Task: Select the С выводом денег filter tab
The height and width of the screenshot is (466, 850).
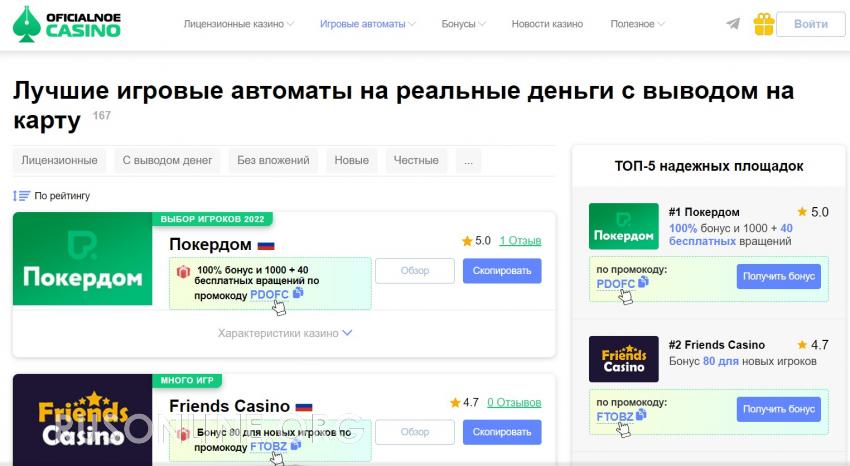Action: click(x=167, y=160)
